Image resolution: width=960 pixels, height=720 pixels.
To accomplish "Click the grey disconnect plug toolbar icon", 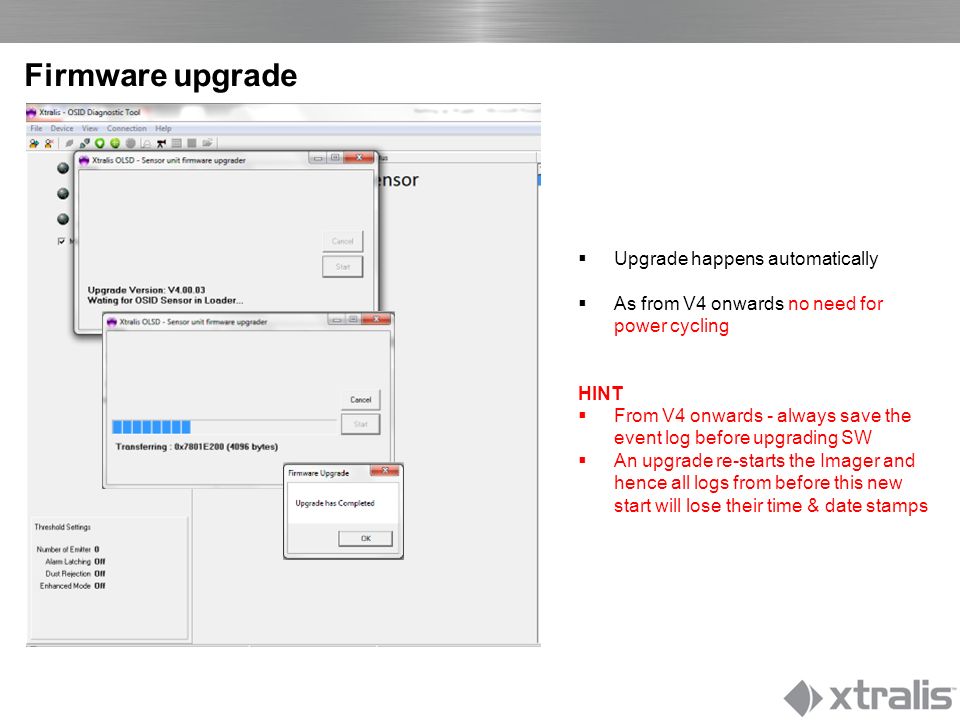I will click(69, 143).
